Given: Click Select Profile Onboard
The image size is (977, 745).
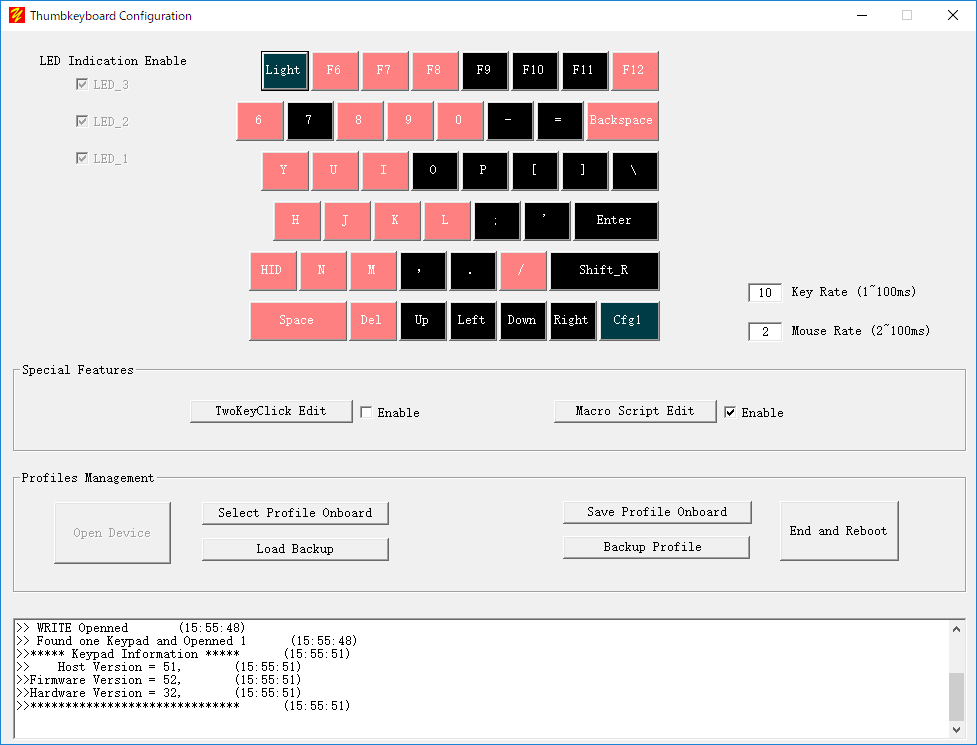Looking at the screenshot, I should (295, 513).
